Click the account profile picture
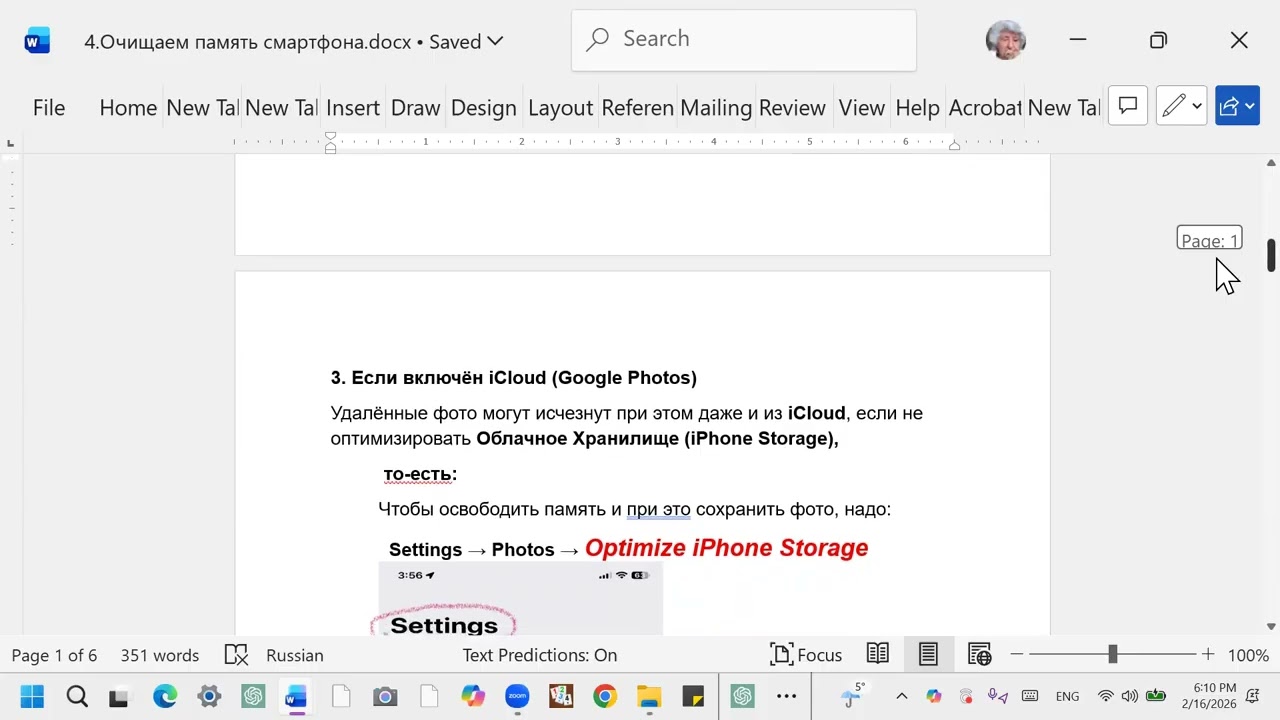1280x720 pixels. (x=1006, y=40)
